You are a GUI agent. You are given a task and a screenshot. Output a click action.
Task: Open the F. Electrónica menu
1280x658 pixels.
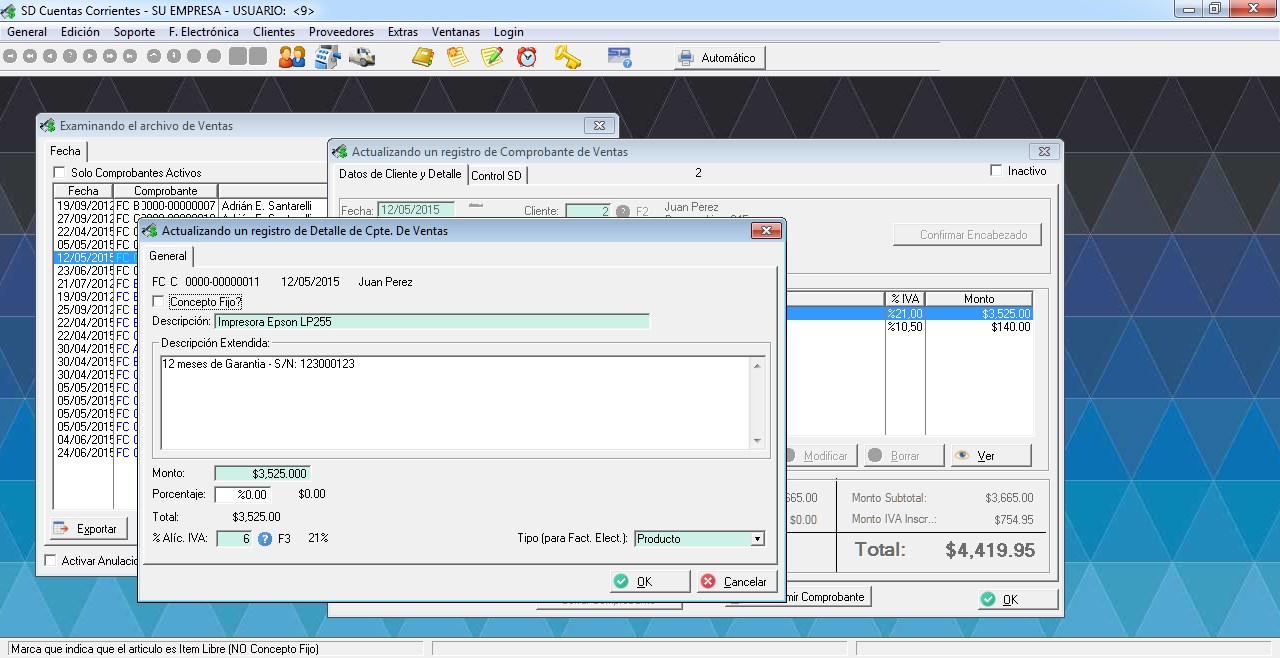pos(203,32)
